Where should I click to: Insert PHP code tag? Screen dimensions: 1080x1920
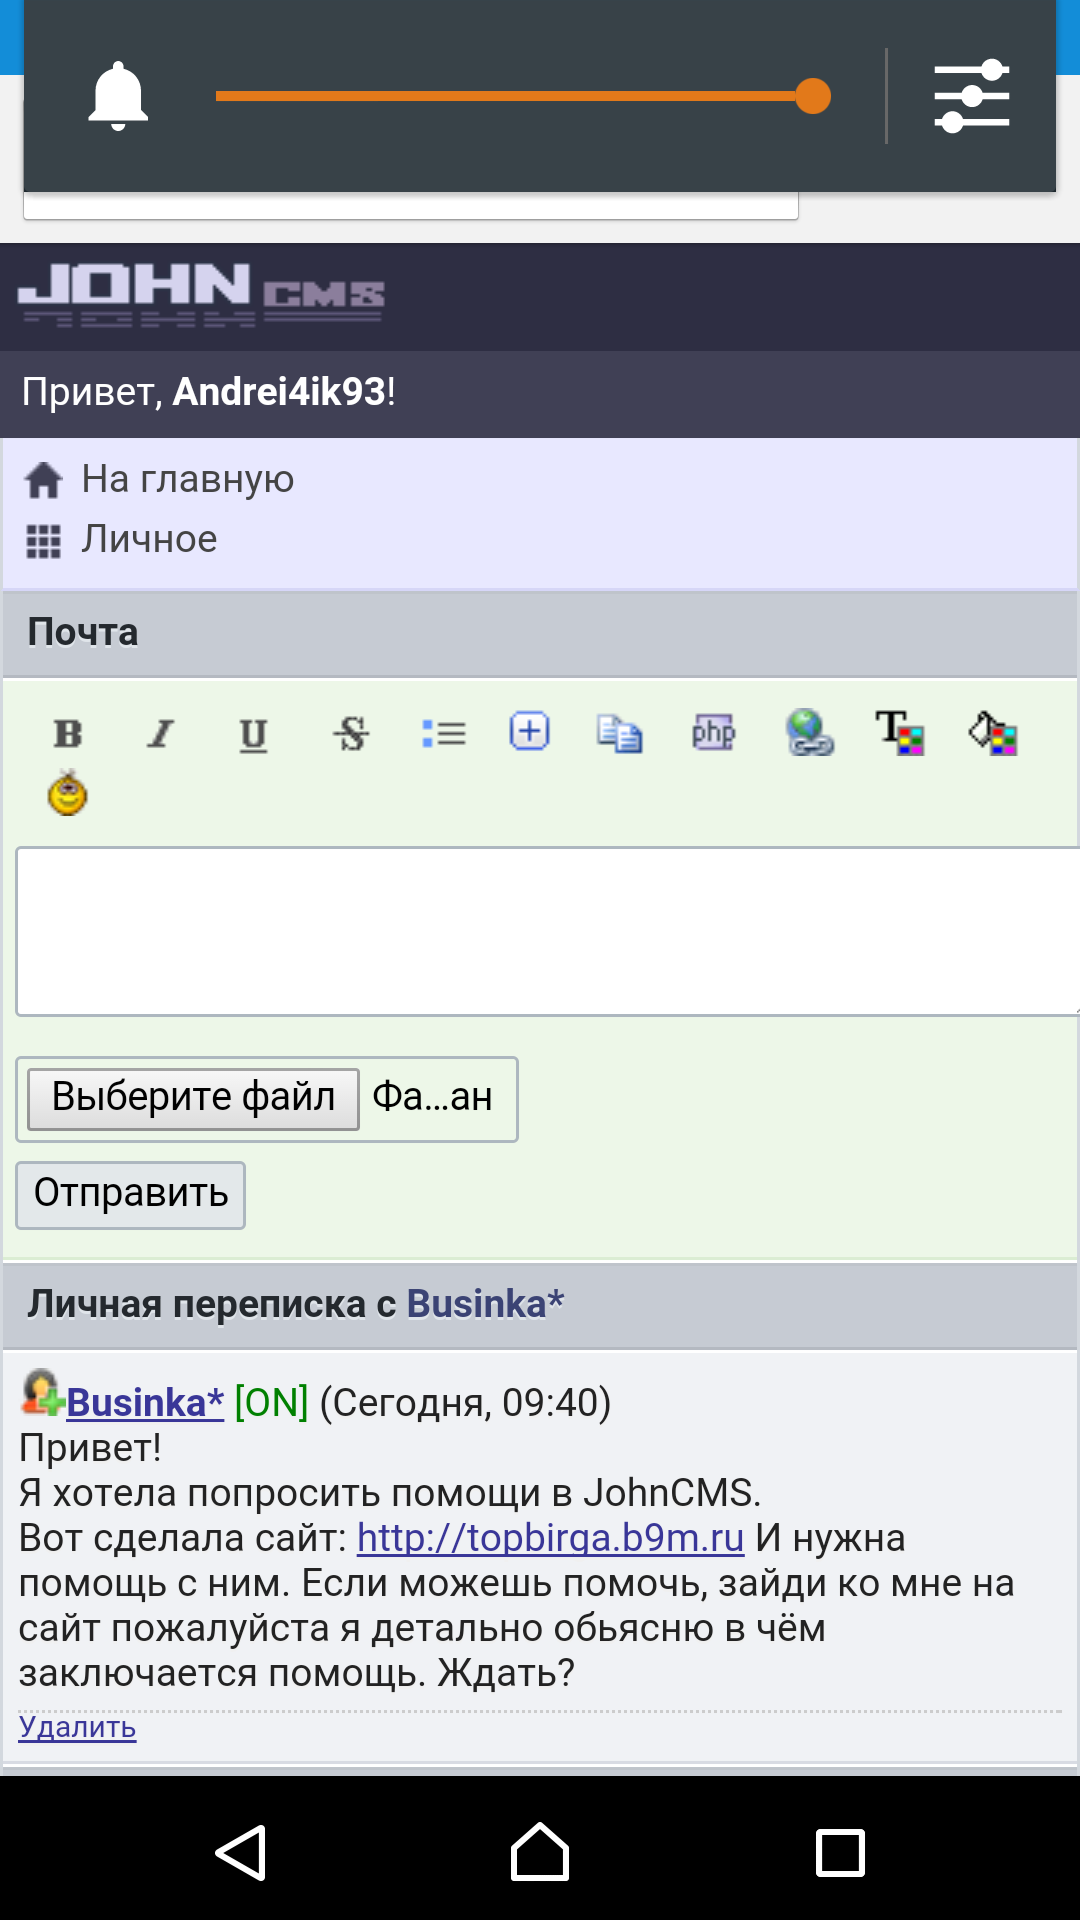(713, 733)
